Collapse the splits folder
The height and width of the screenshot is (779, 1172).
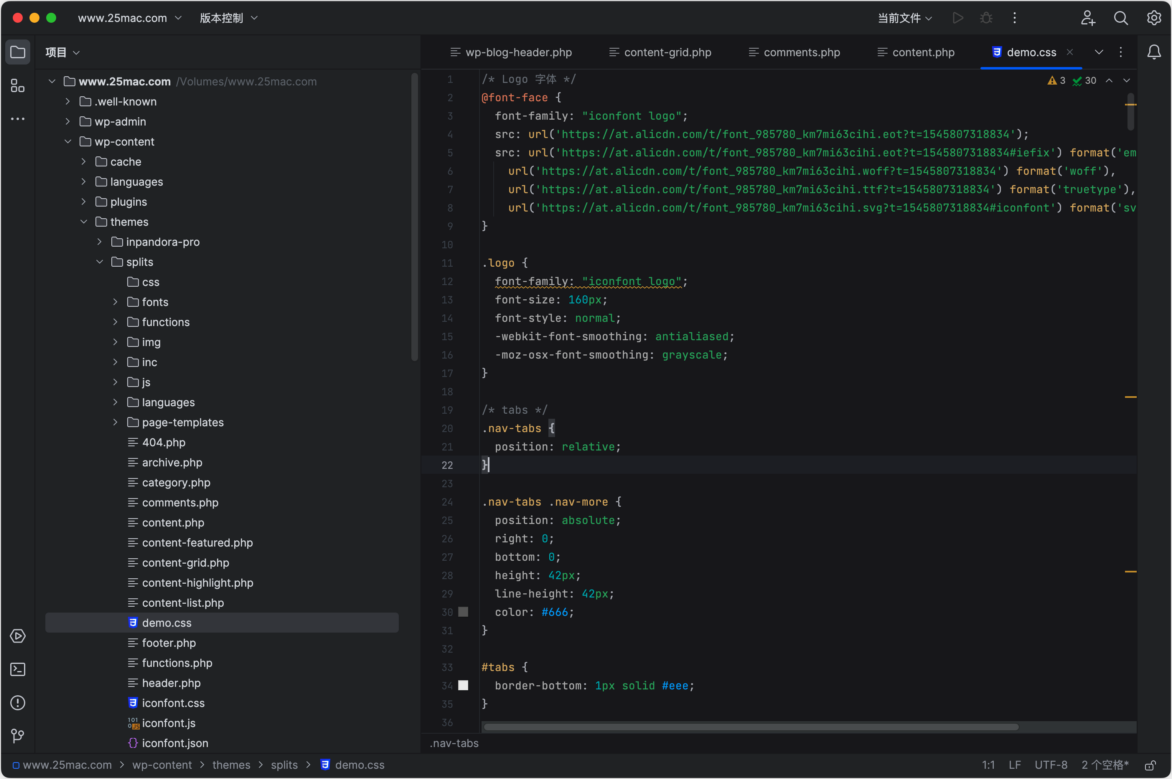tap(99, 262)
